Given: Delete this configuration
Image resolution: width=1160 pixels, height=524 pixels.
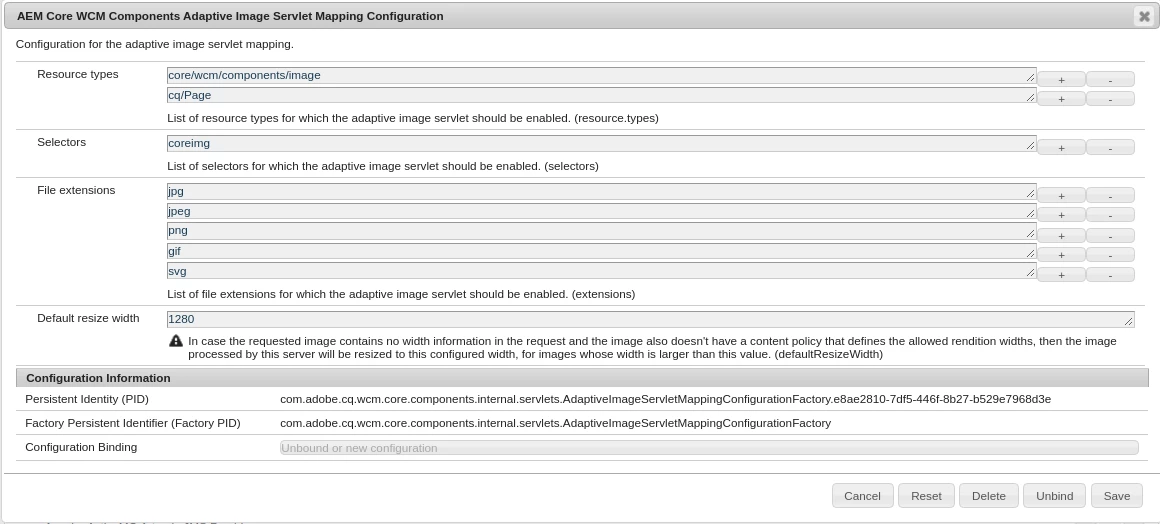Looking at the screenshot, I should (x=988, y=496).
